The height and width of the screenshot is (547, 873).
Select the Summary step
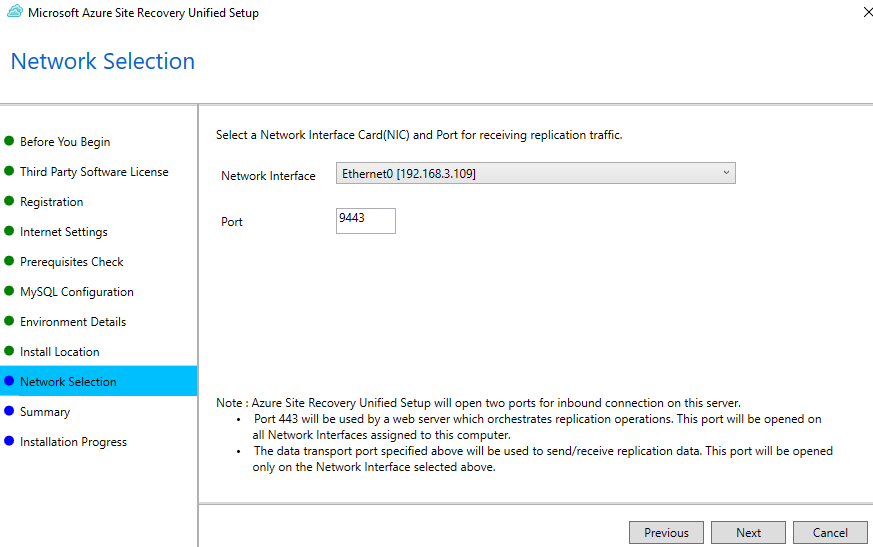(45, 412)
